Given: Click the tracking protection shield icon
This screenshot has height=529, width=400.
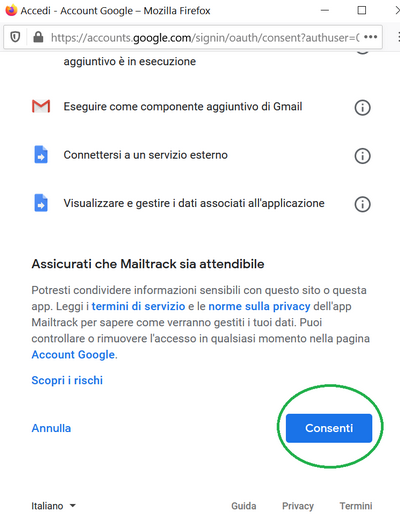Looking at the screenshot, I should coord(15,37).
